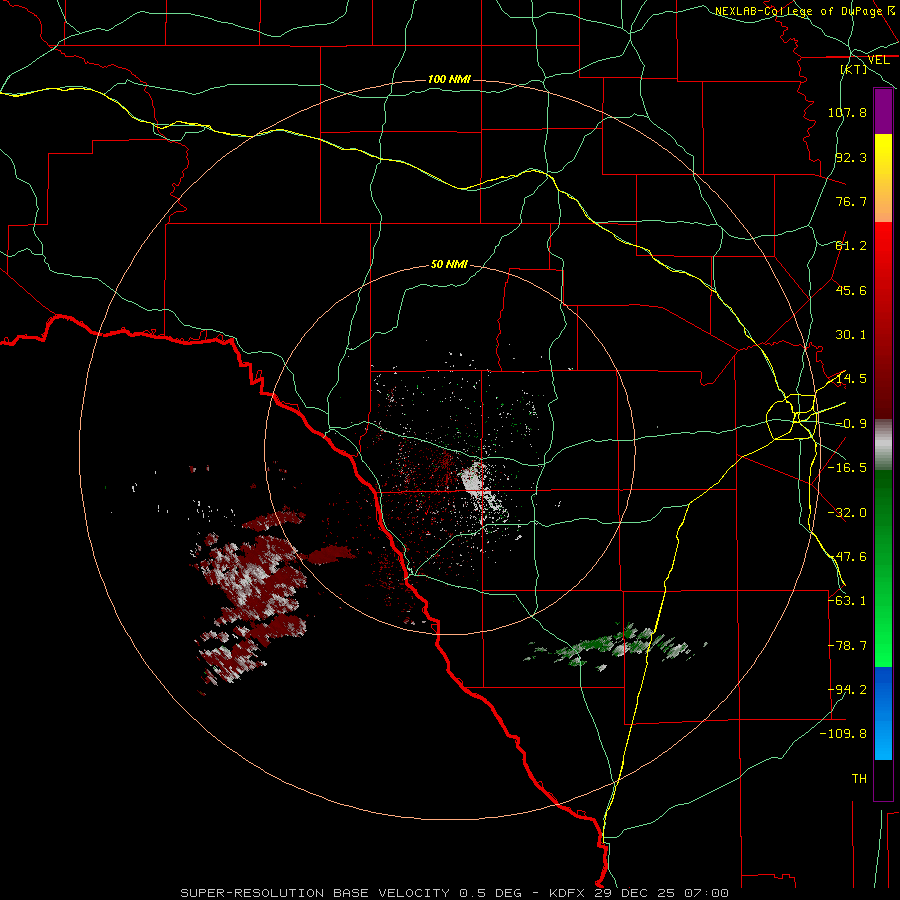The image size is (900, 900).
Task: Click the 92.3 velocity scale value
Action: click(x=851, y=157)
